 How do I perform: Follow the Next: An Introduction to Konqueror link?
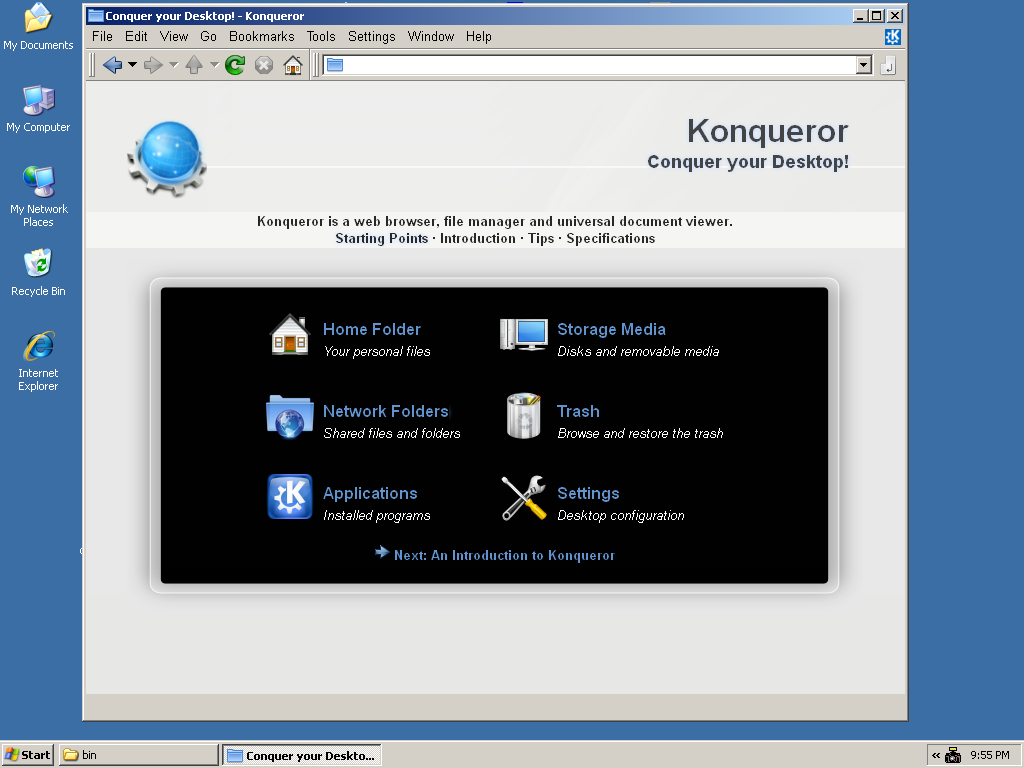tap(504, 555)
